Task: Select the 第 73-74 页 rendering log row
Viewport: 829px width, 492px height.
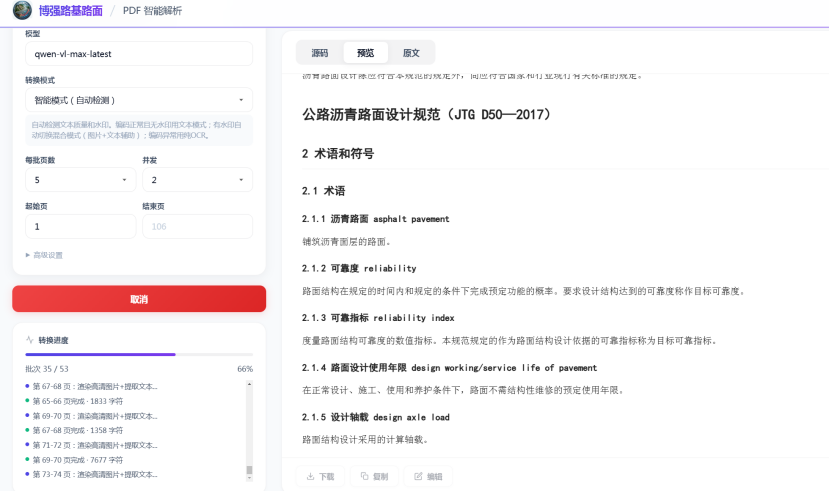Action: [91, 474]
